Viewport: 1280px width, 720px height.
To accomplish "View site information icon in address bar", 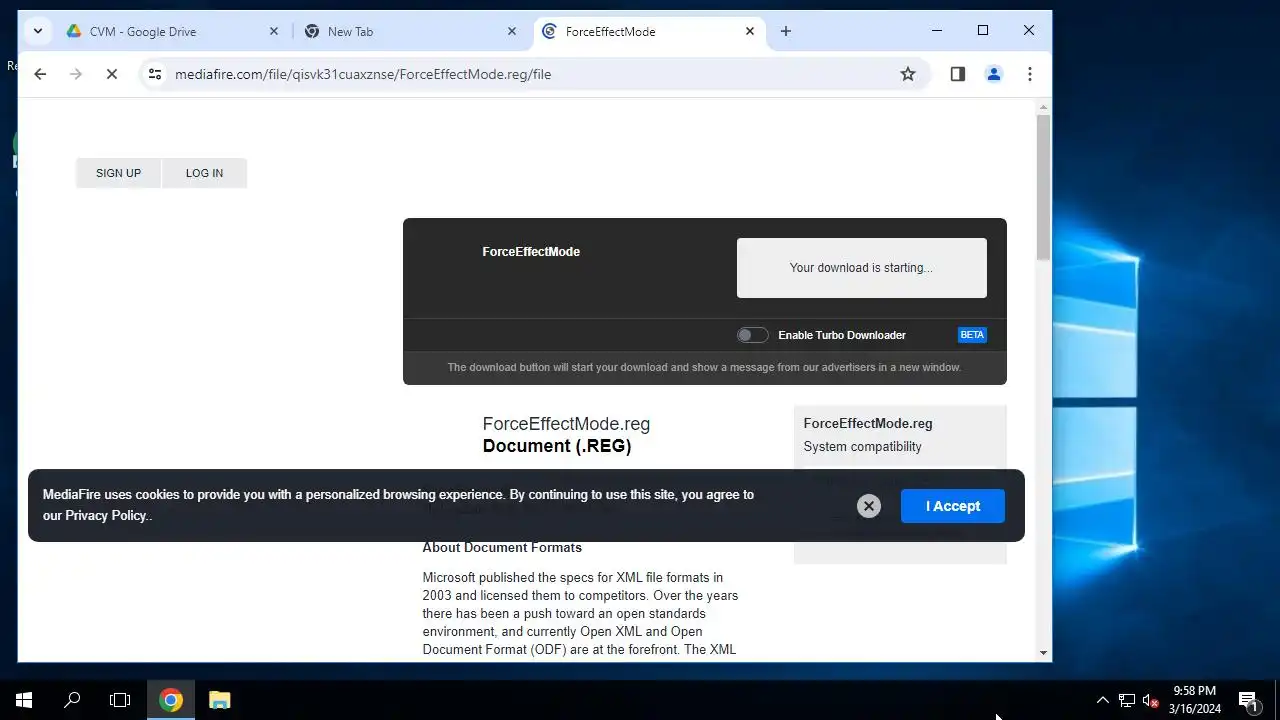I will point(155,74).
